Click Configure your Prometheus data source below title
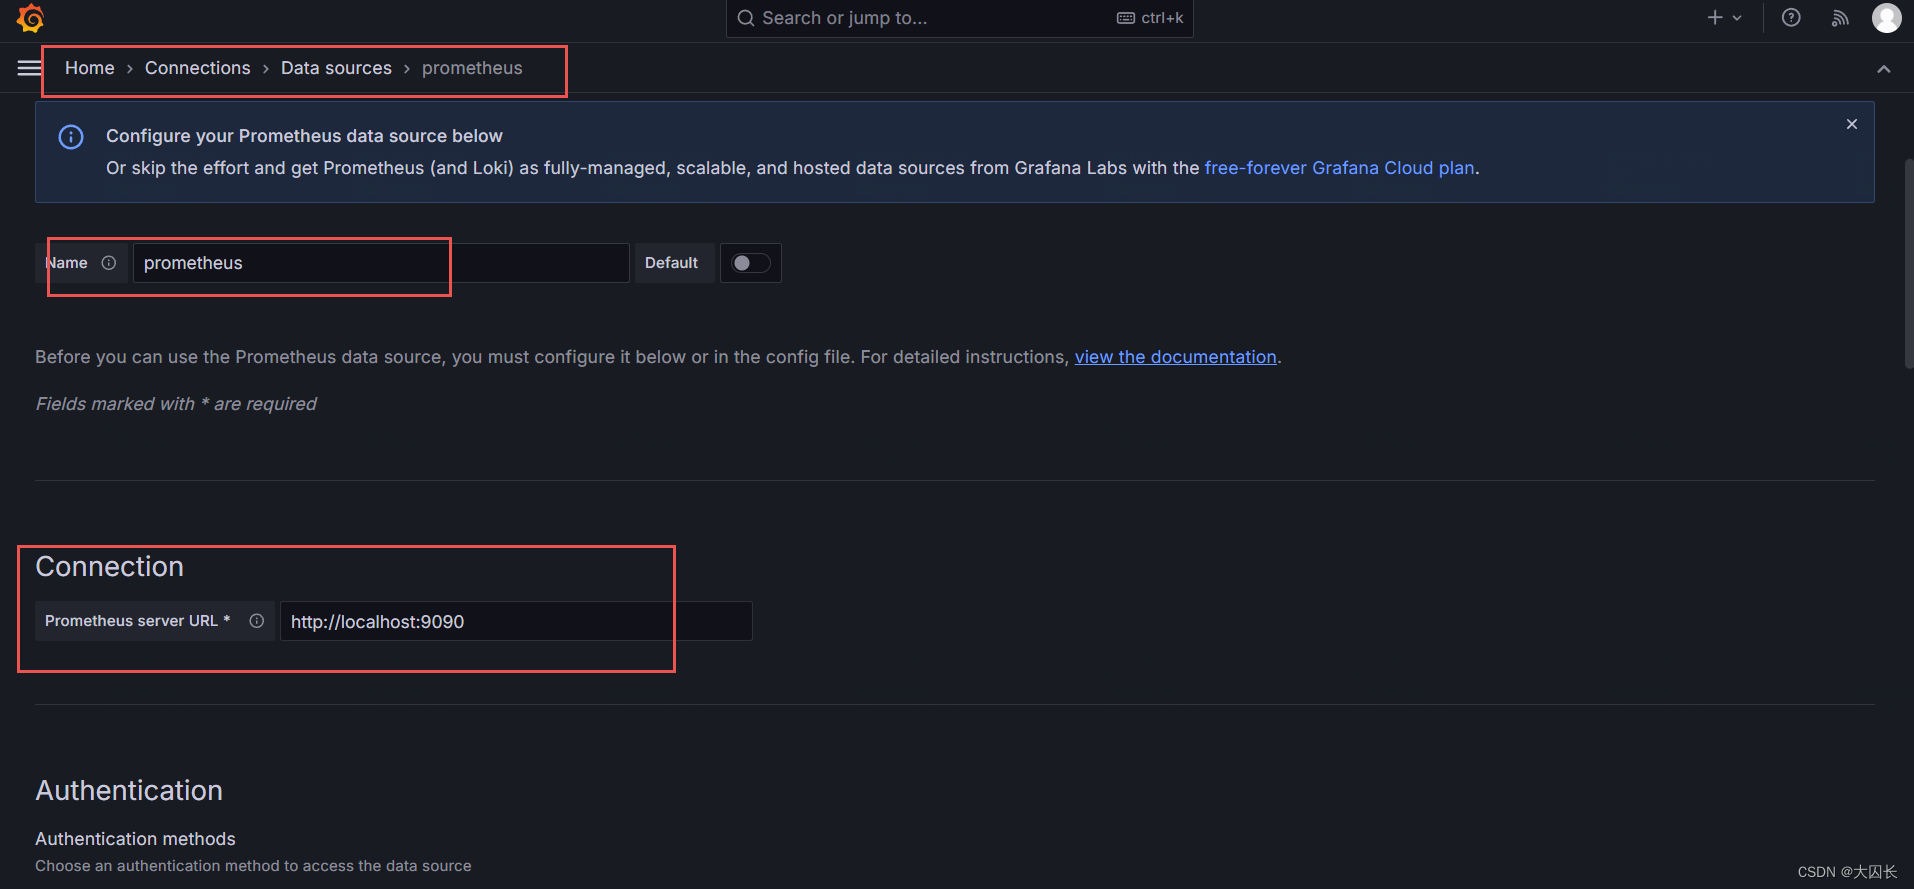Screen dimensions: 1914x889 point(304,136)
